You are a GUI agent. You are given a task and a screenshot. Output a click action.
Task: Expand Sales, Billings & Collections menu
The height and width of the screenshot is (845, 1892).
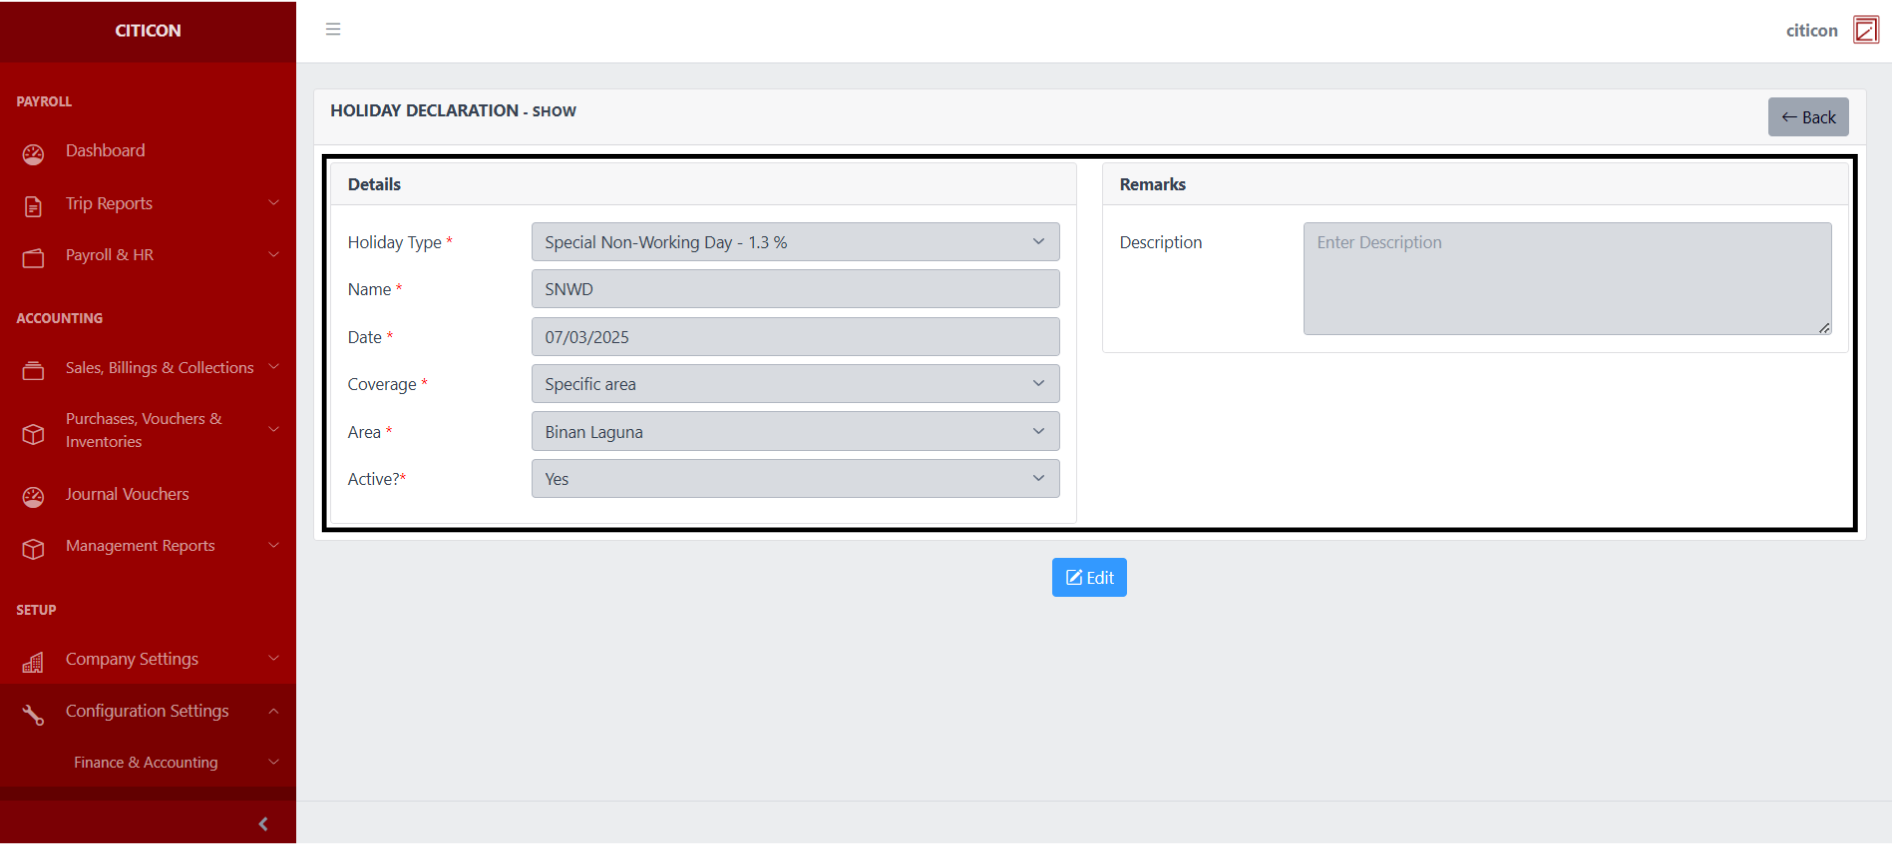click(160, 368)
